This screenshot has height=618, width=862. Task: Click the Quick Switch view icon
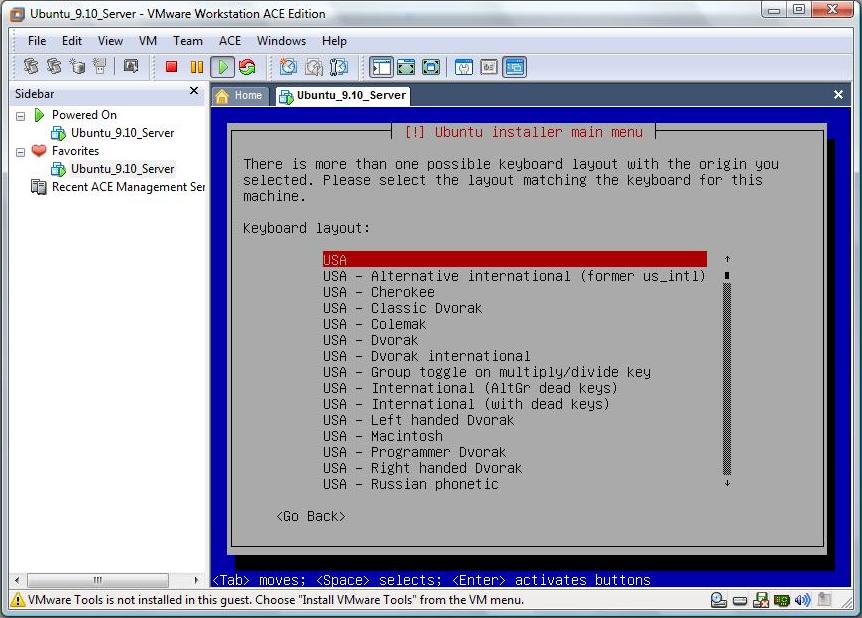406,67
